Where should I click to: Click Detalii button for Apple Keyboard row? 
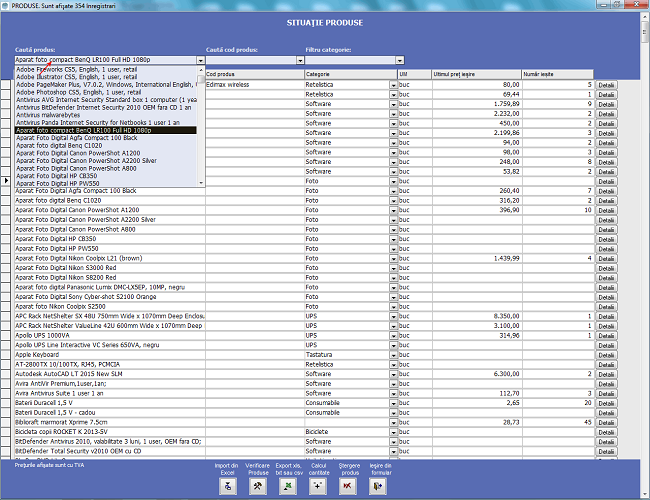(x=606, y=355)
